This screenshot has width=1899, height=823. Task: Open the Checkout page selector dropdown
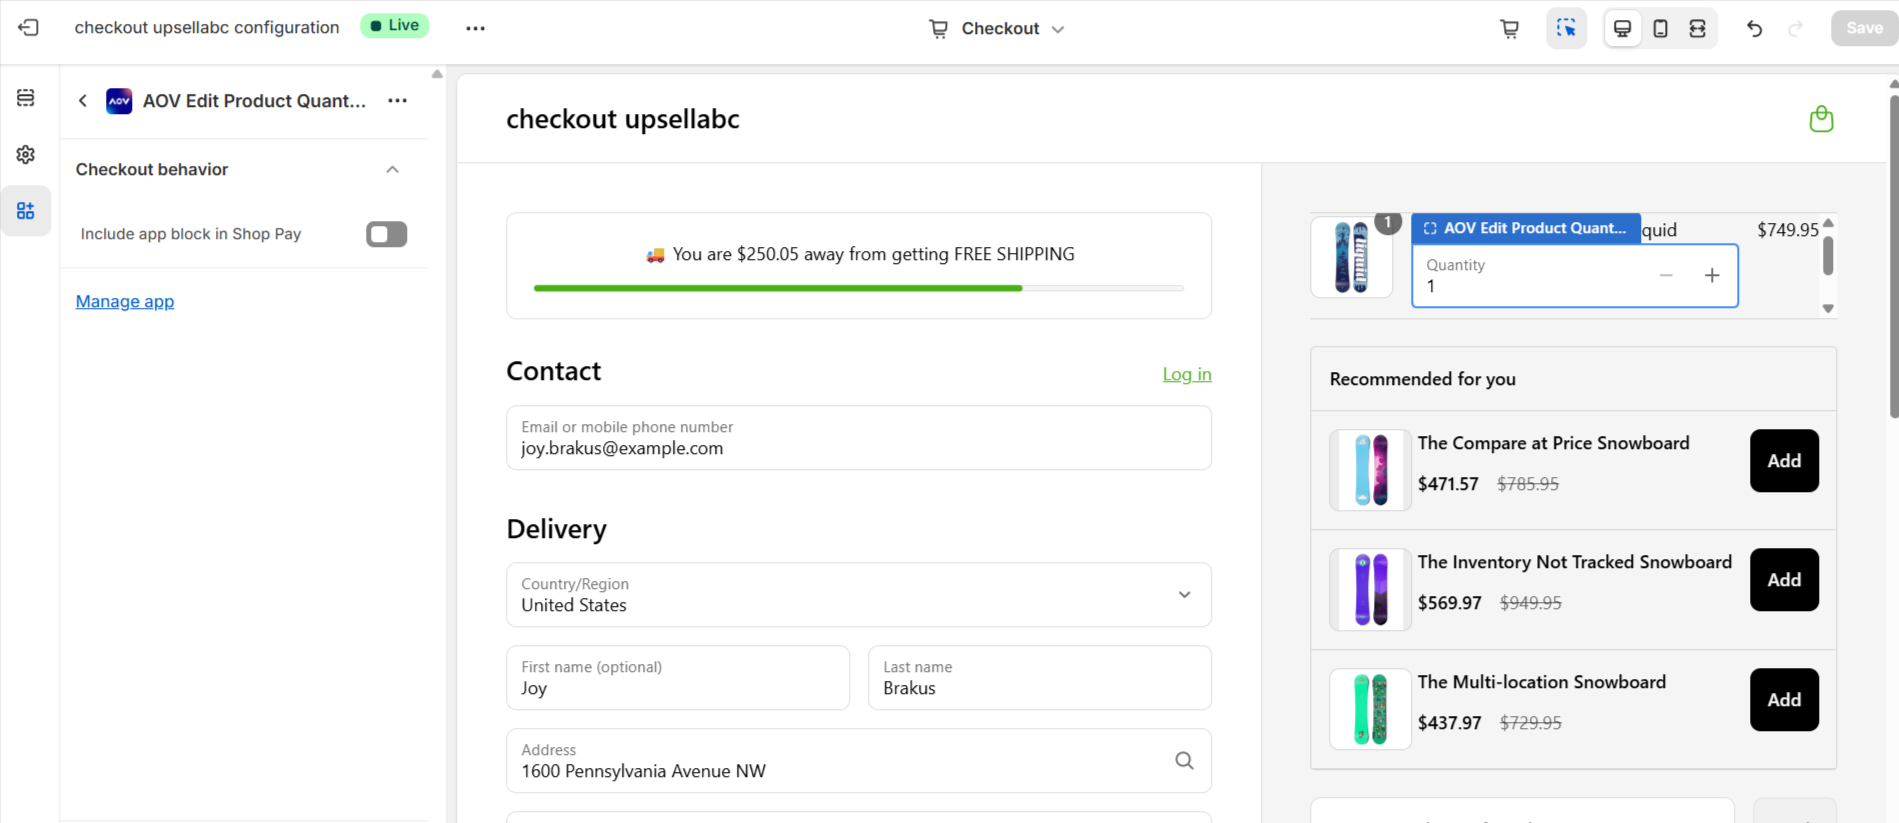[998, 29]
